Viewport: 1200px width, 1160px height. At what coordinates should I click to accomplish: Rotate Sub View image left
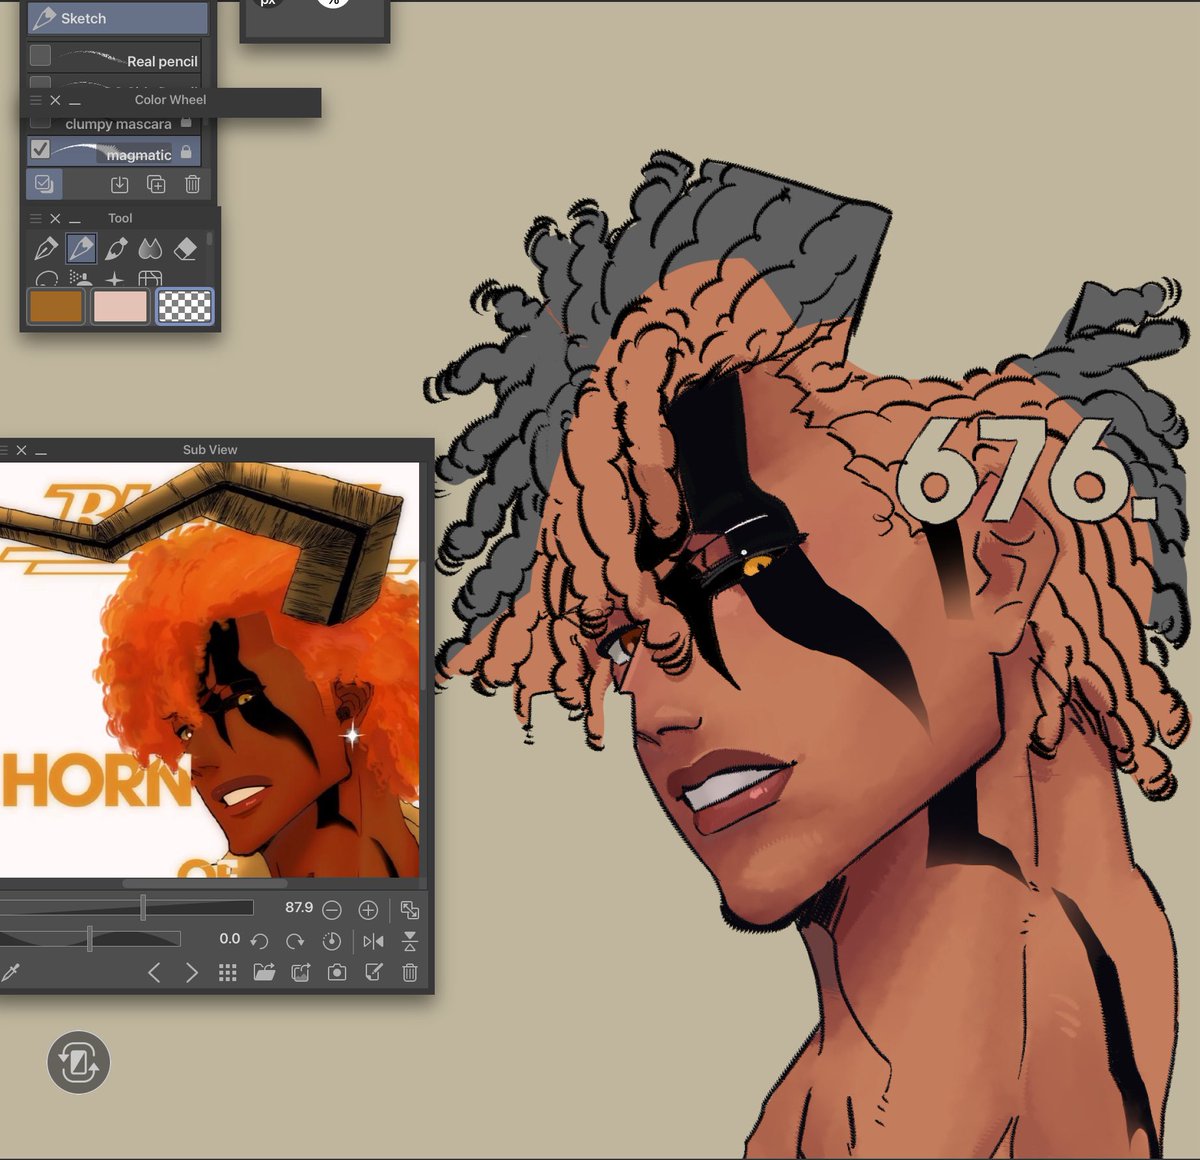pyautogui.click(x=259, y=941)
